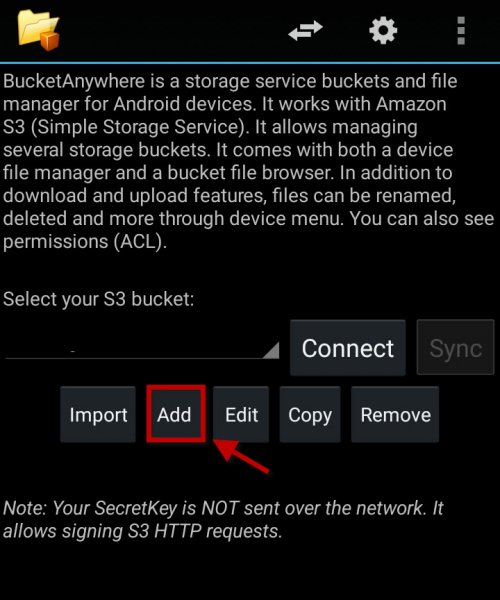Tap the BucketAnywhere folder app icon

pos(38,30)
